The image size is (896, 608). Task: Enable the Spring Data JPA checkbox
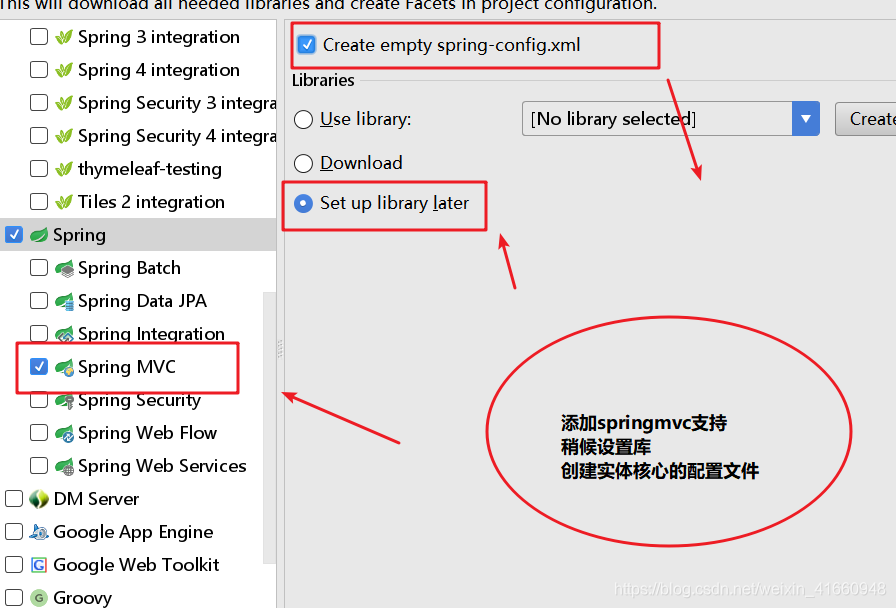click(x=39, y=301)
